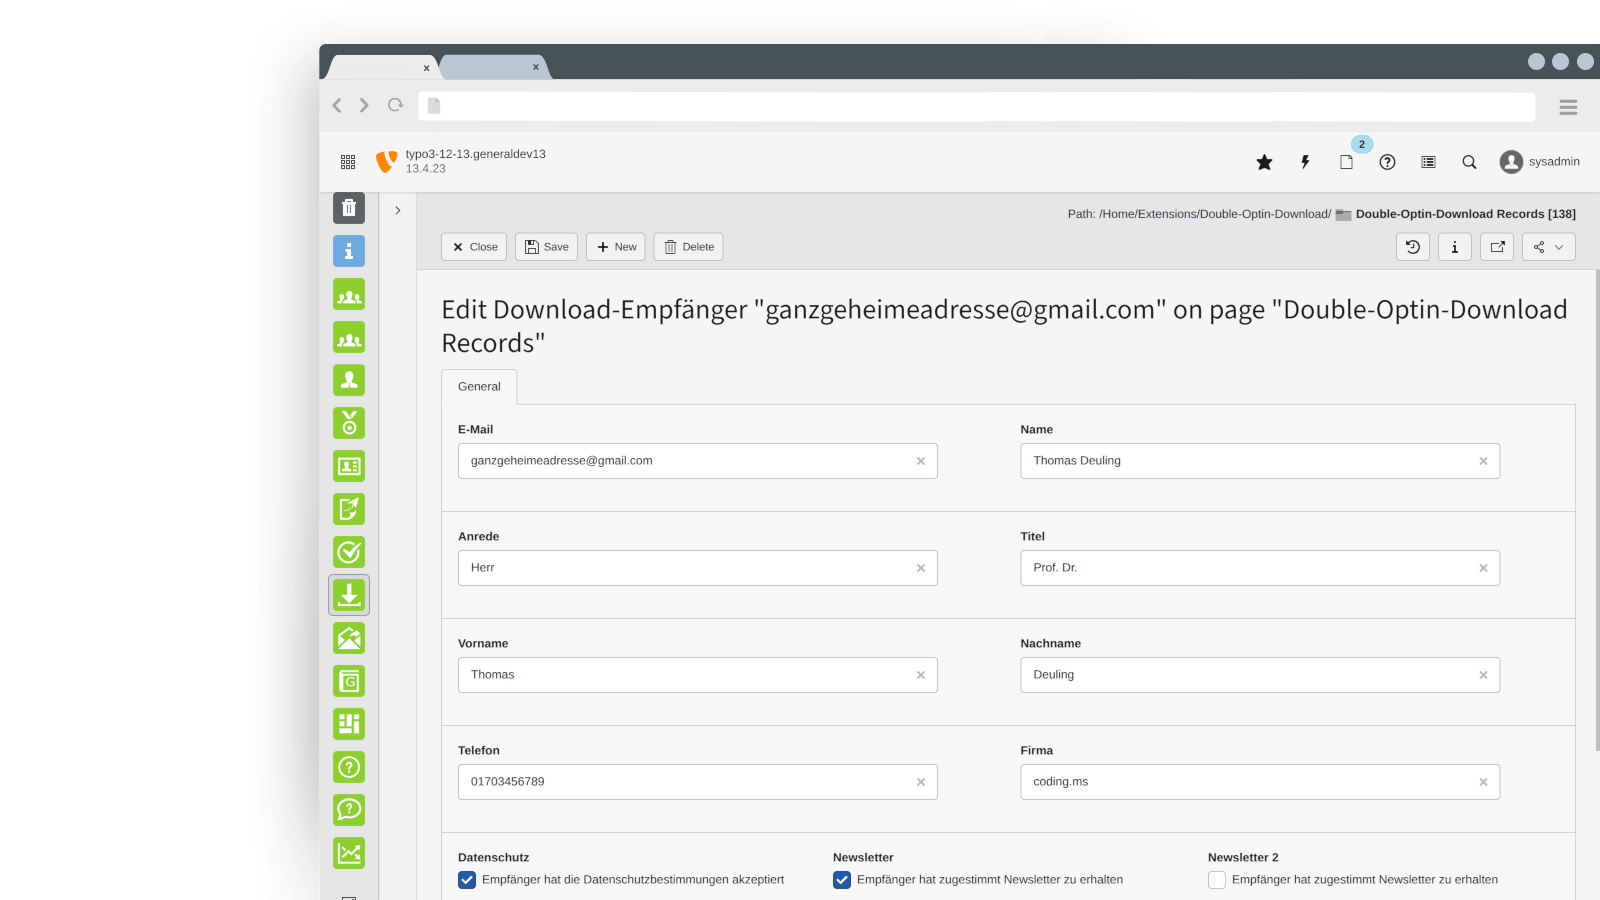Open the help question mark icon in top bar
Screen dimensions: 1600x900
point(1387,162)
